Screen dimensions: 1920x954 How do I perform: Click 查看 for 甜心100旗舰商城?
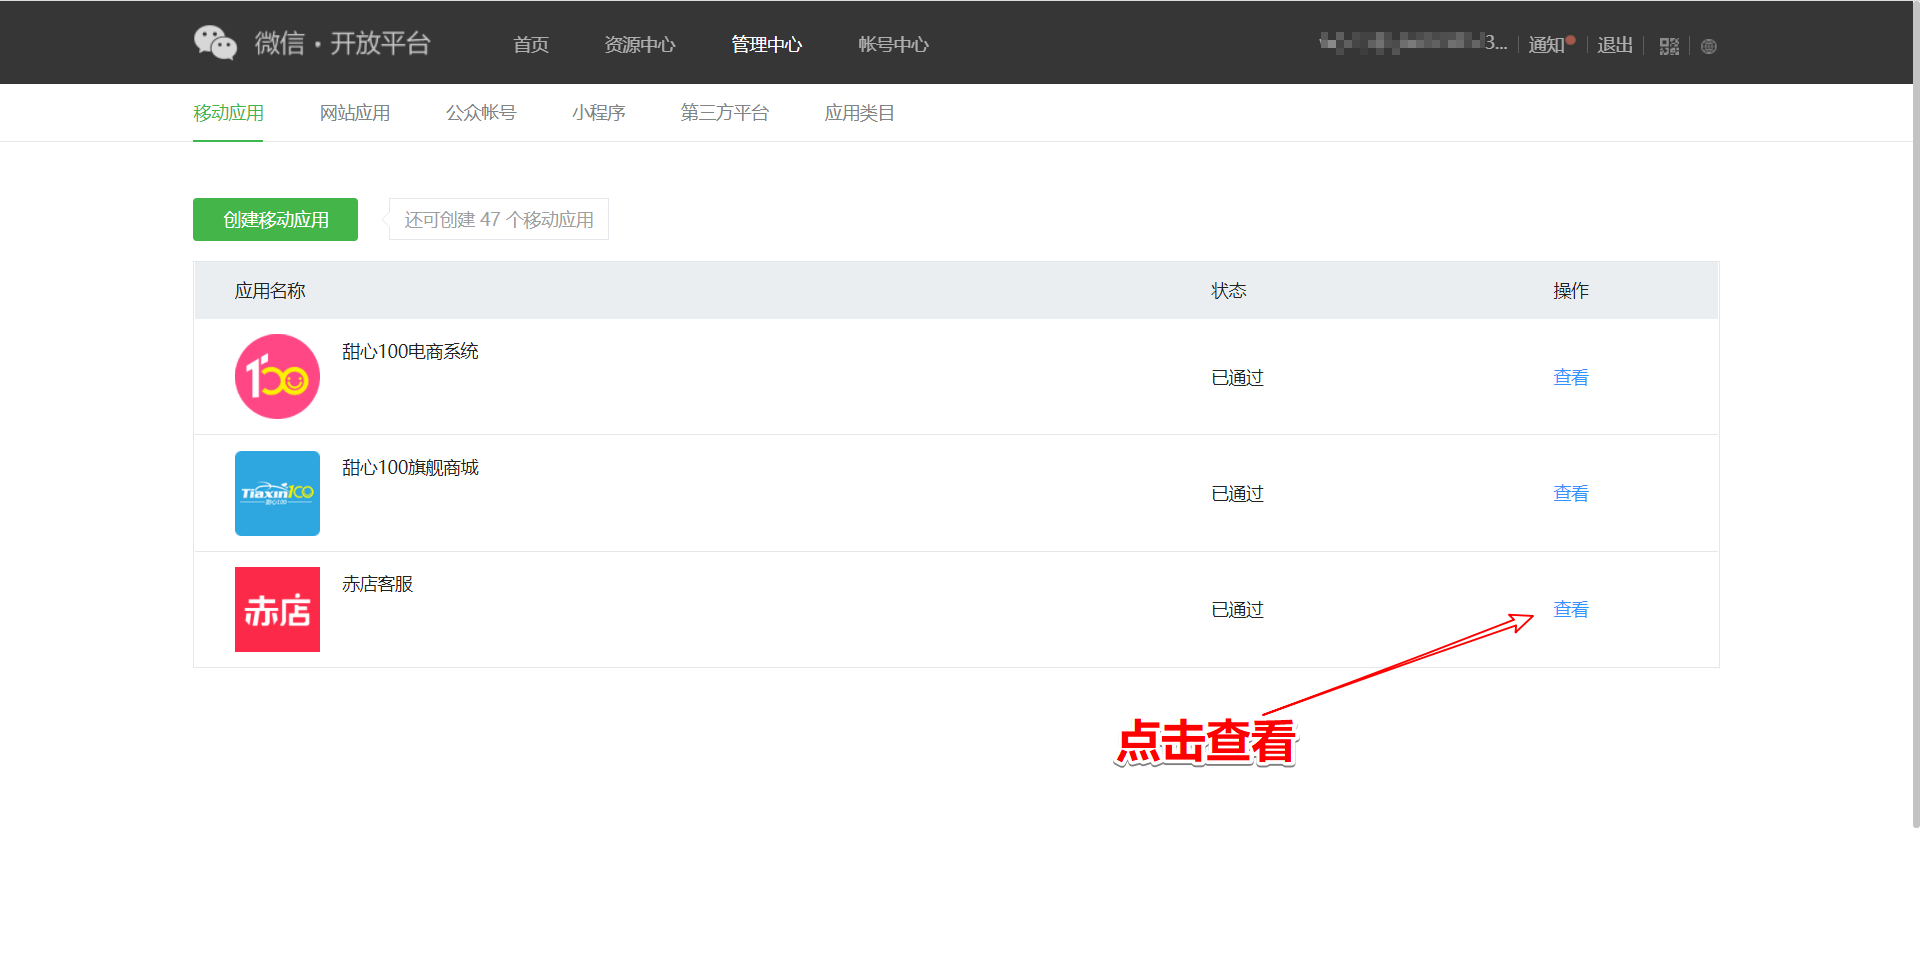(1571, 493)
